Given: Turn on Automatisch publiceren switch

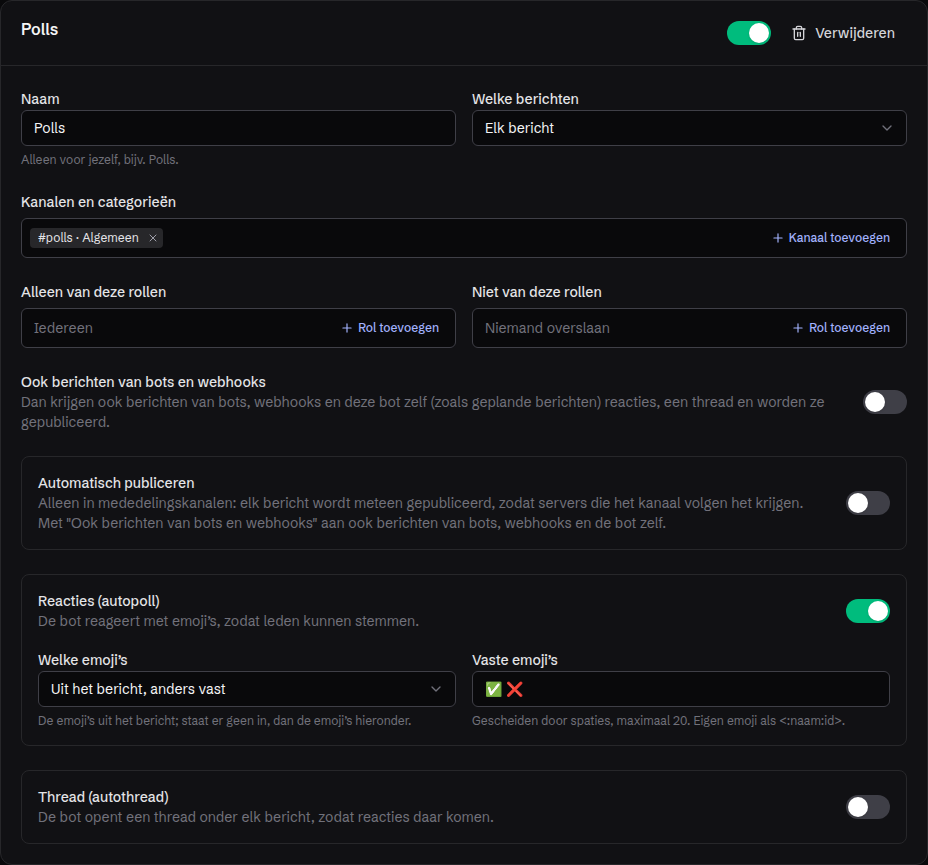Looking at the screenshot, I should pyautogui.click(x=868, y=503).
